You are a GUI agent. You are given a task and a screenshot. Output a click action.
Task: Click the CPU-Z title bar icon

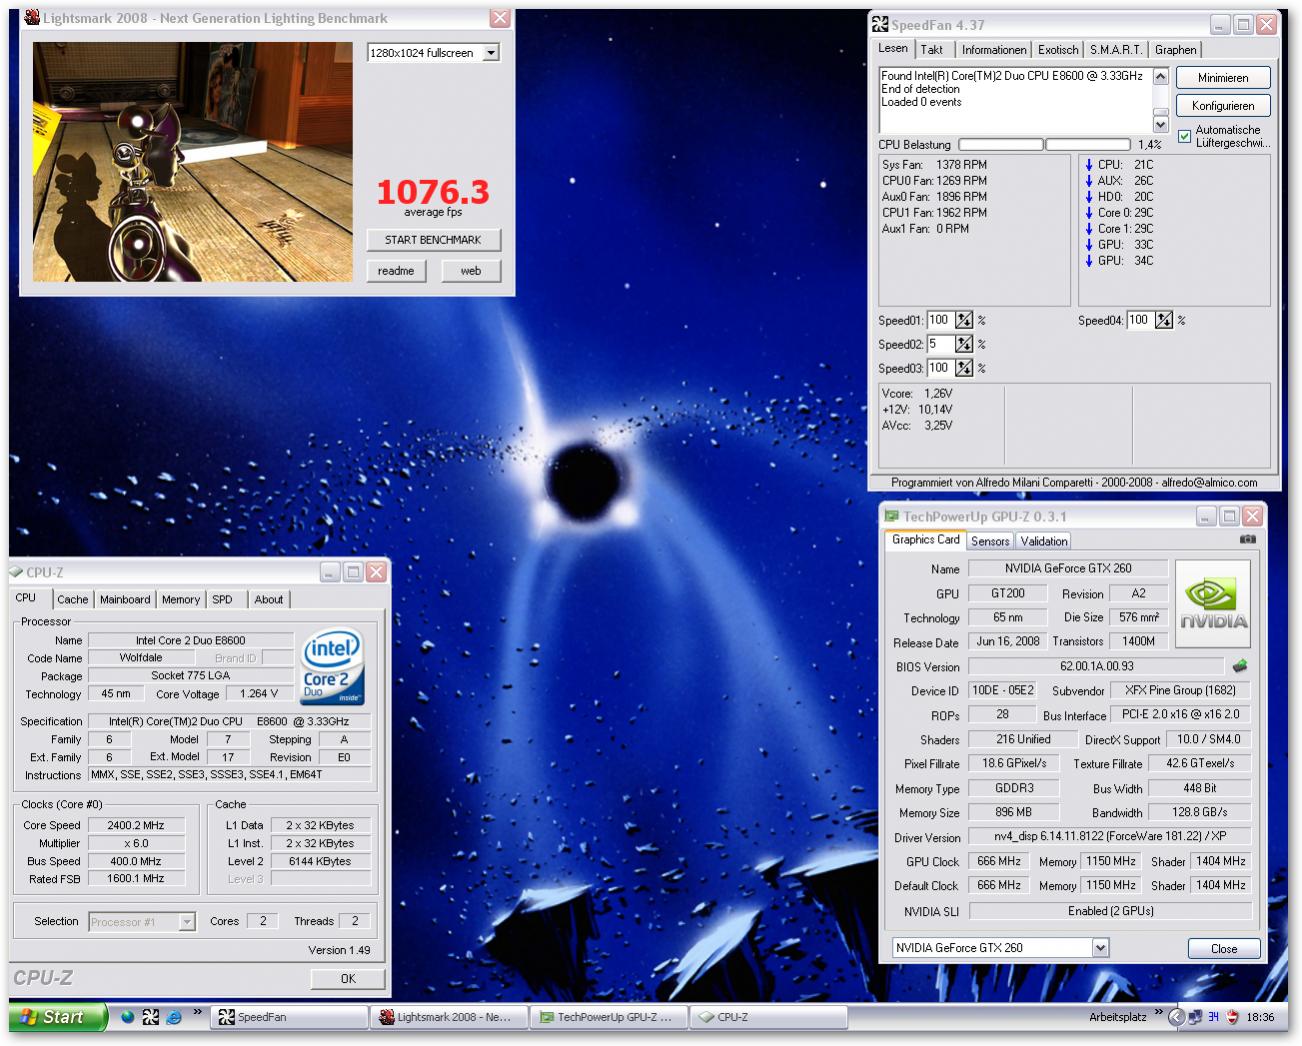tap(16, 572)
